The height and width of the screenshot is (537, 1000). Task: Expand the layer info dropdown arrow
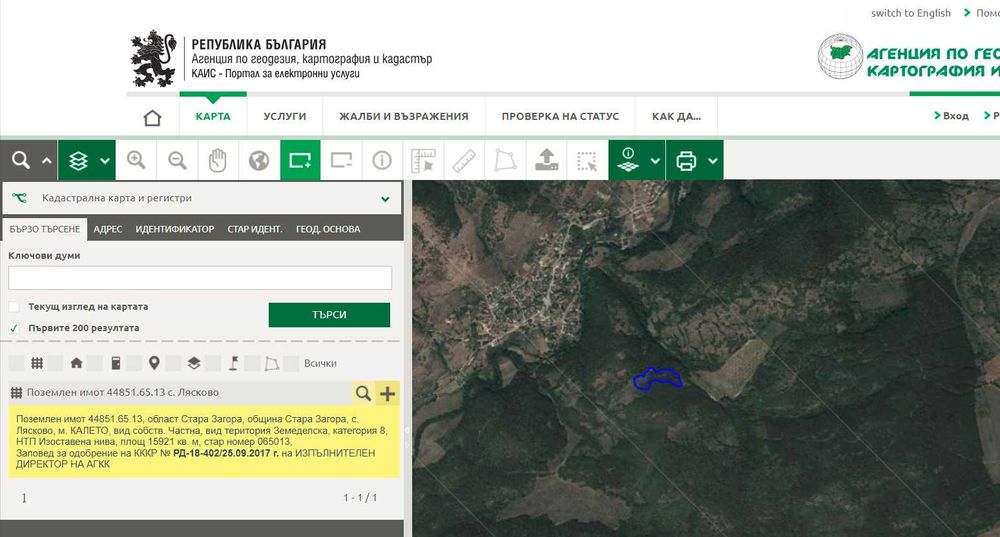point(655,161)
